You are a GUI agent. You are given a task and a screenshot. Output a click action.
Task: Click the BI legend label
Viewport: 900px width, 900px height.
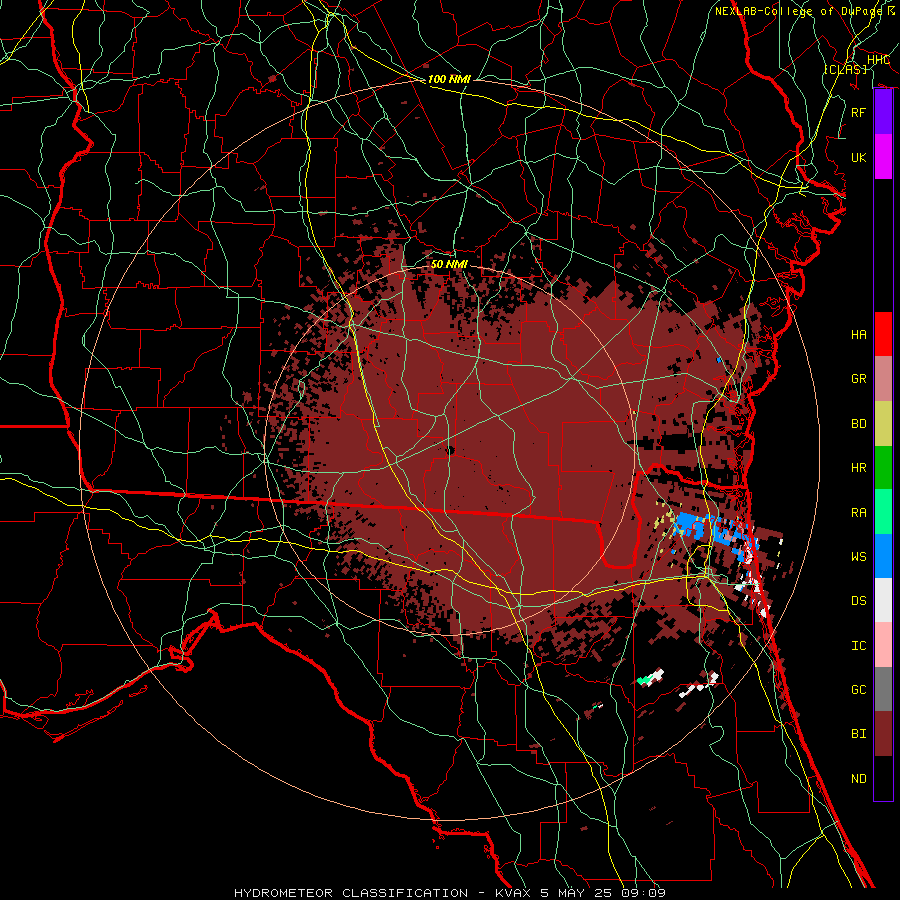click(x=858, y=734)
